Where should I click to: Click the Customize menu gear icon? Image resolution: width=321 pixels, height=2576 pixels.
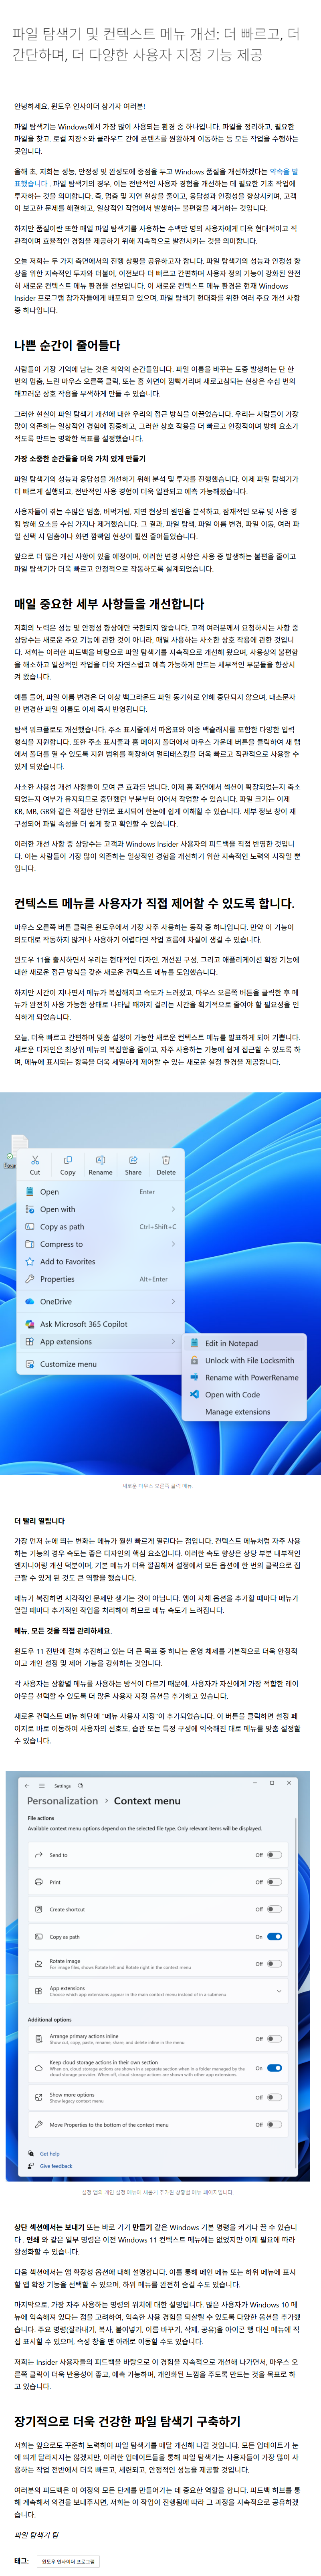coord(30,1364)
